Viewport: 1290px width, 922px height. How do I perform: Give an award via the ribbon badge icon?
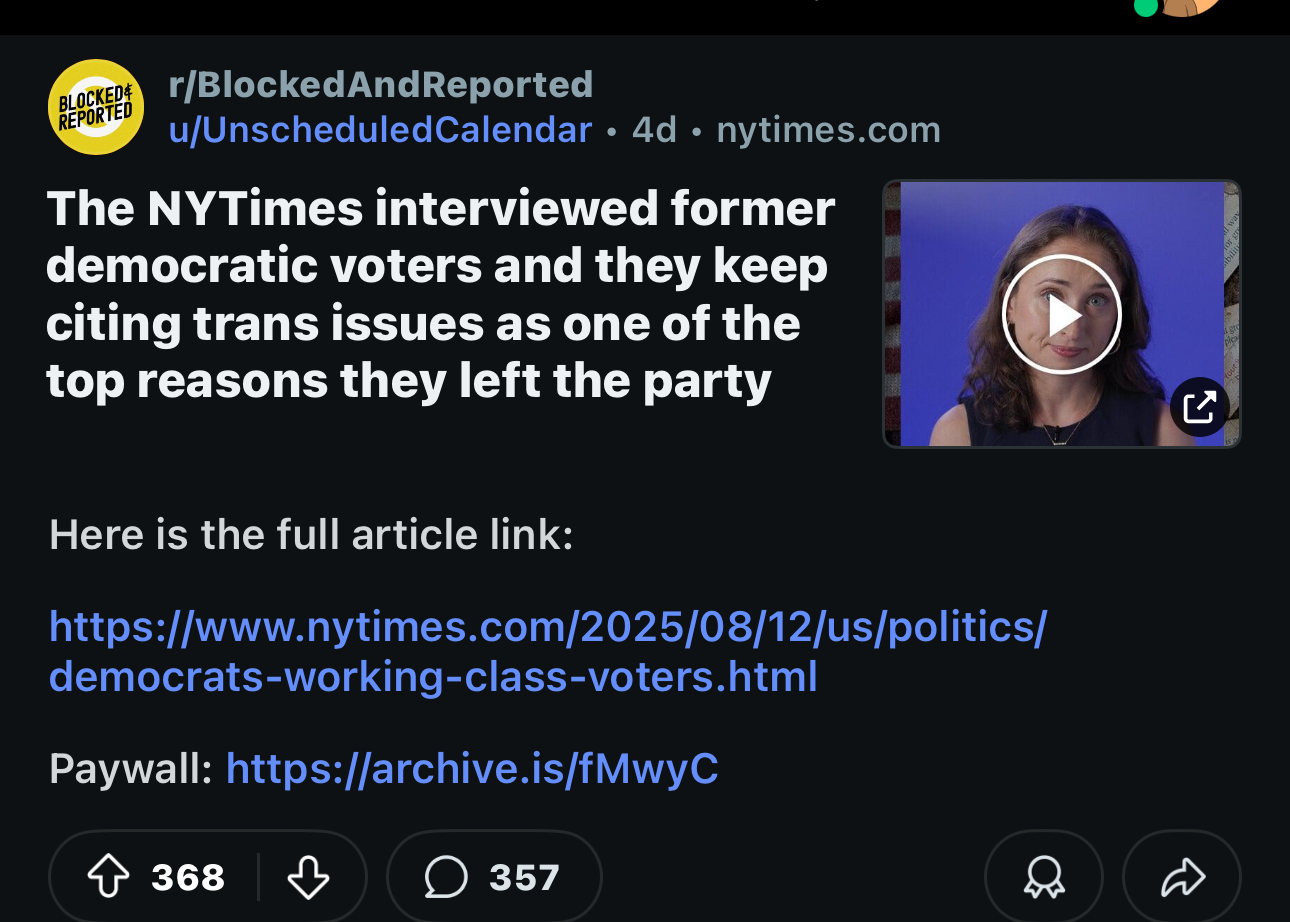tap(1044, 878)
